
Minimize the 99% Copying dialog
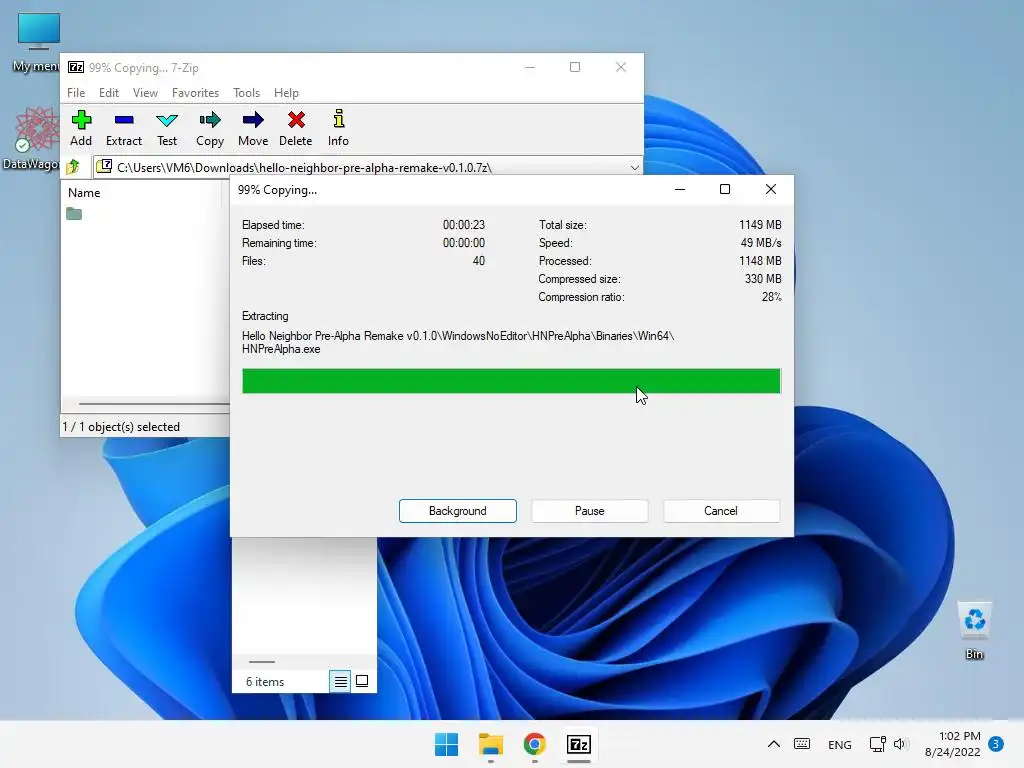(680, 189)
